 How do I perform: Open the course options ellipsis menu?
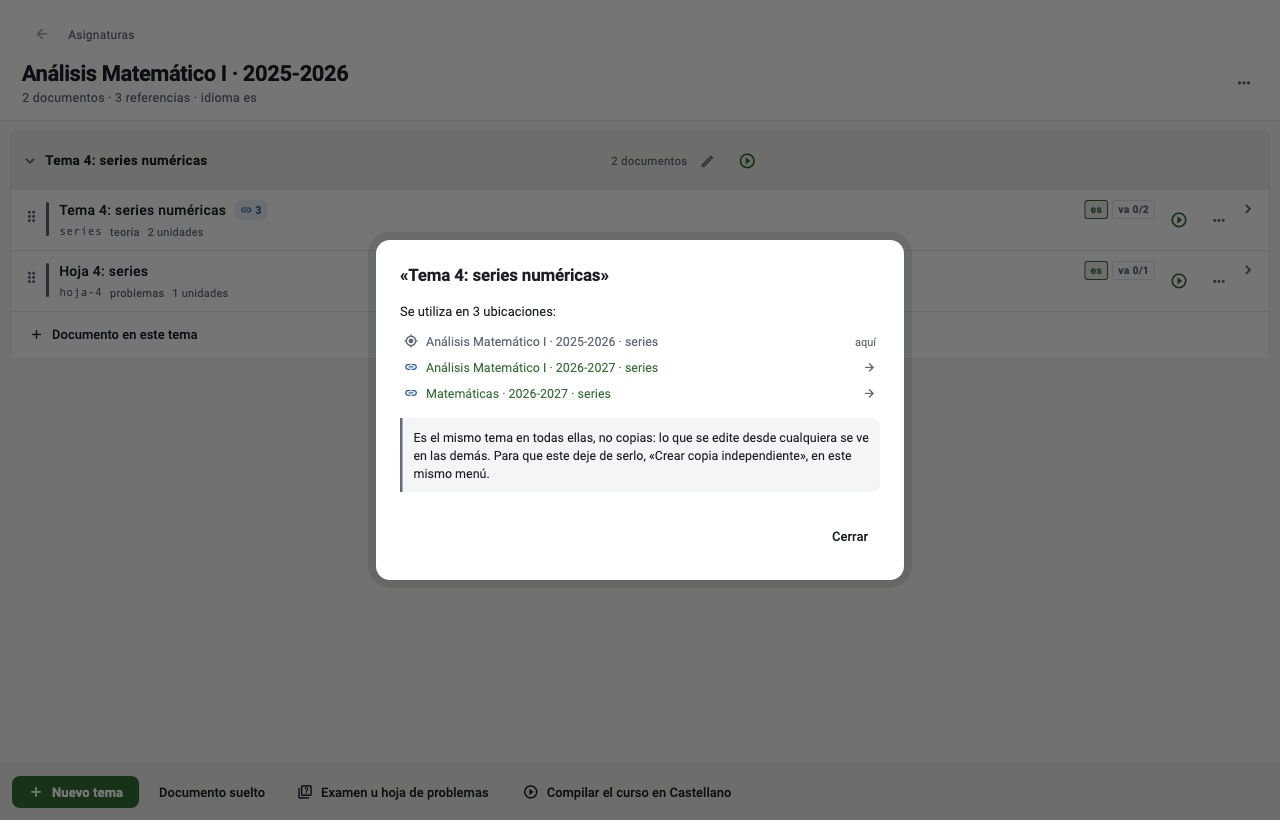point(1244,83)
